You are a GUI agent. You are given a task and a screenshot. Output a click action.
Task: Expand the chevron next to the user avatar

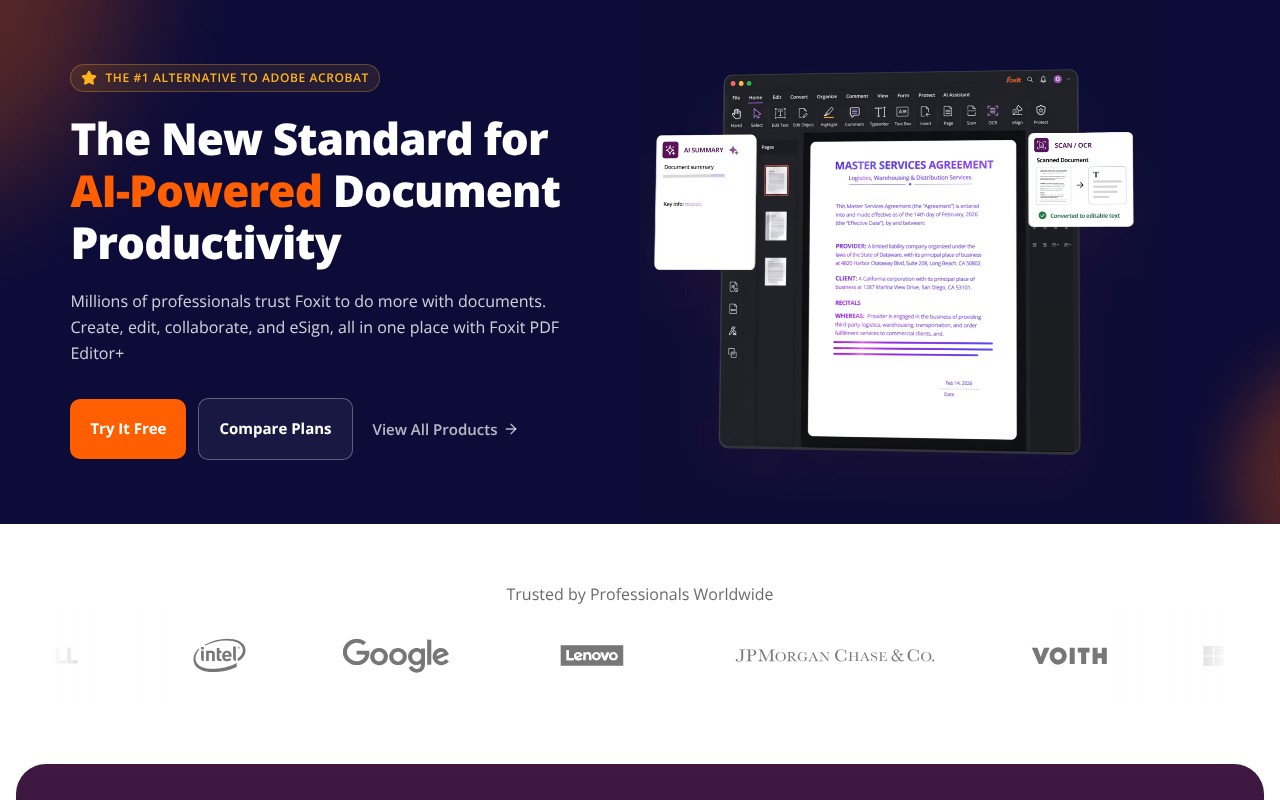[1069, 79]
